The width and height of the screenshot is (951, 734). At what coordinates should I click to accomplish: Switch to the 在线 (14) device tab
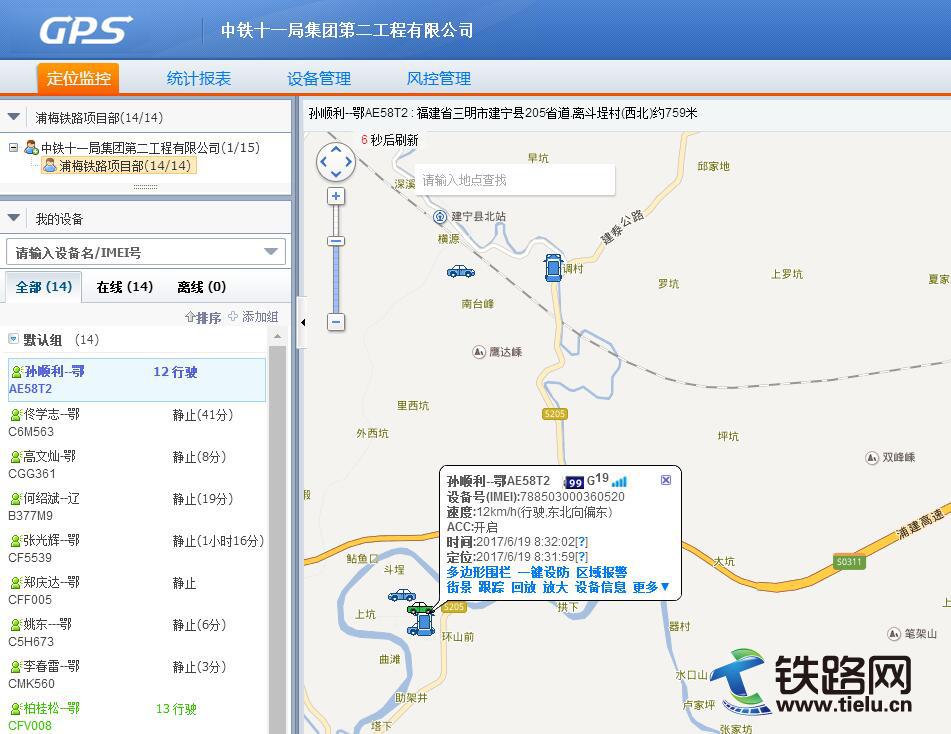124,287
